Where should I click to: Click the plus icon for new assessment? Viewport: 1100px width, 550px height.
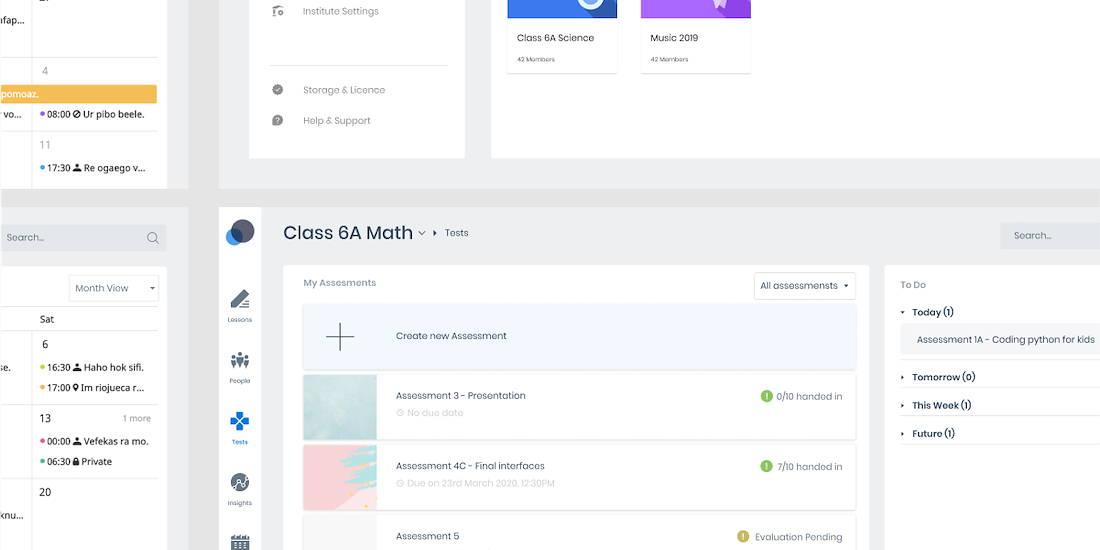click(x=340, y=337)
